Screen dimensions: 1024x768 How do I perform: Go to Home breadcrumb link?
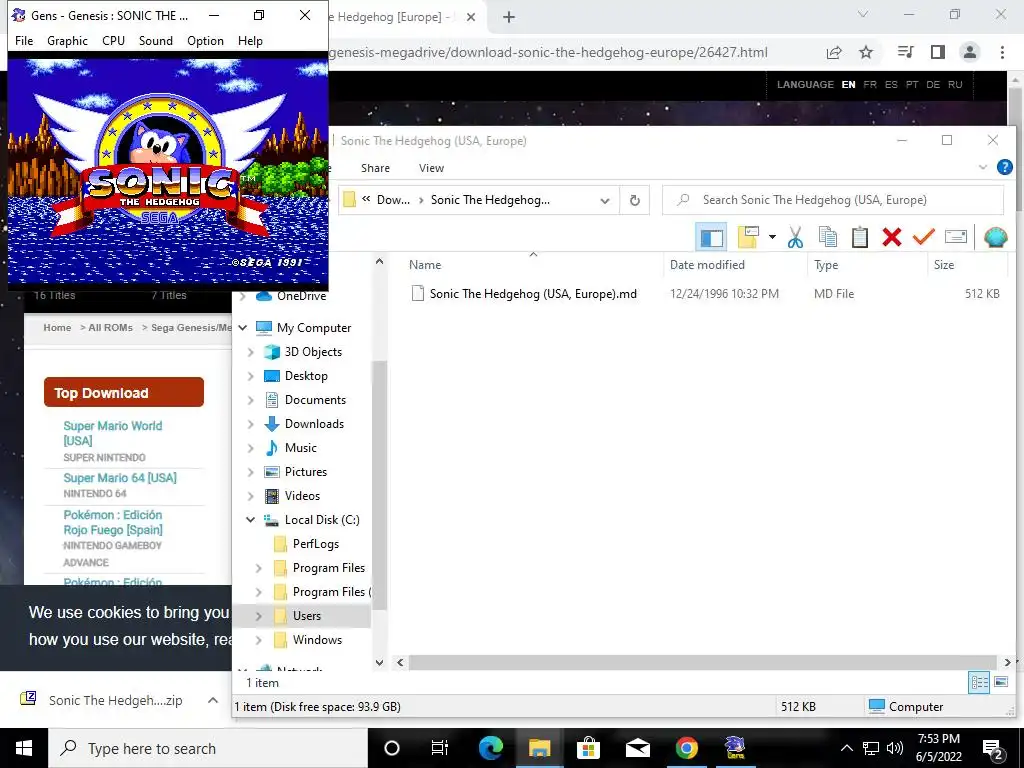57,328
